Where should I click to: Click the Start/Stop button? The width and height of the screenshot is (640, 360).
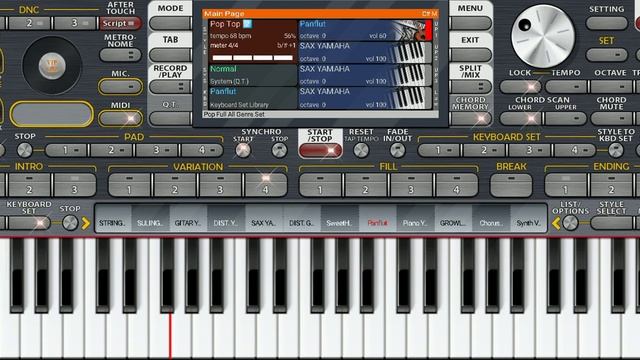coord(320,151)
